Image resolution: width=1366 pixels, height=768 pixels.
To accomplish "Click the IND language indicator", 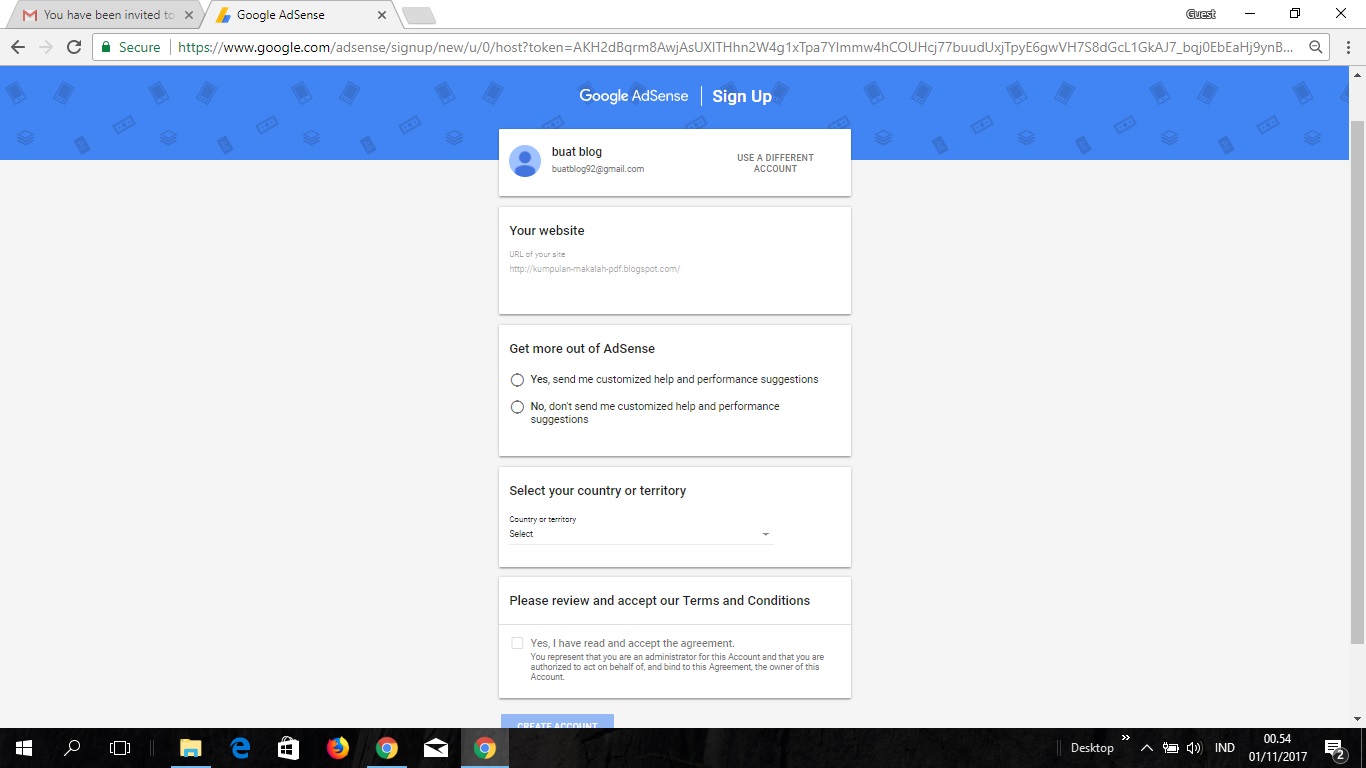I will coord(1224,748).
